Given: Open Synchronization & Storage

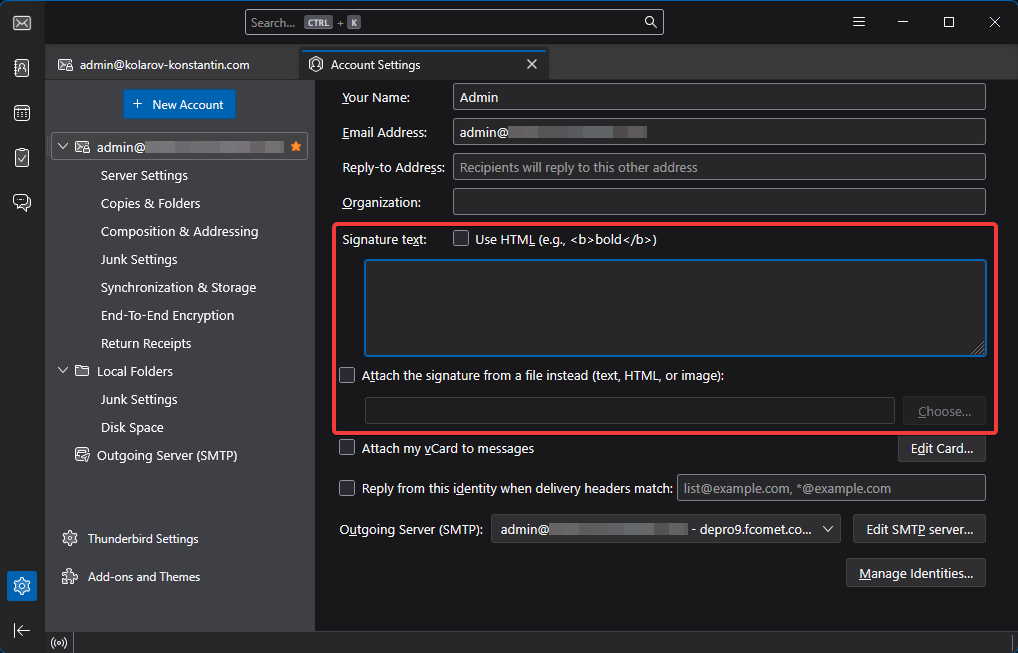Looking at the screenshot, I should 179,287.
